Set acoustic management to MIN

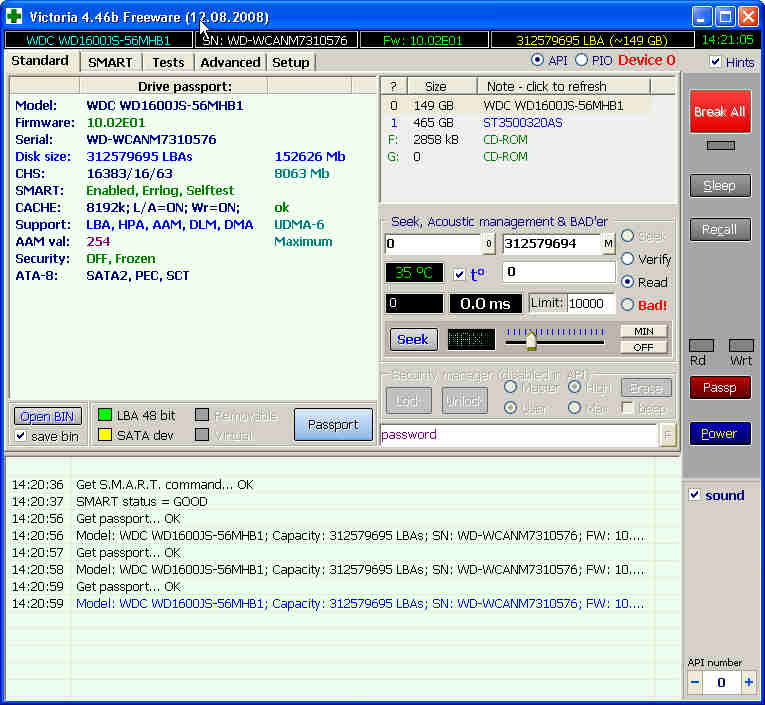644,331
